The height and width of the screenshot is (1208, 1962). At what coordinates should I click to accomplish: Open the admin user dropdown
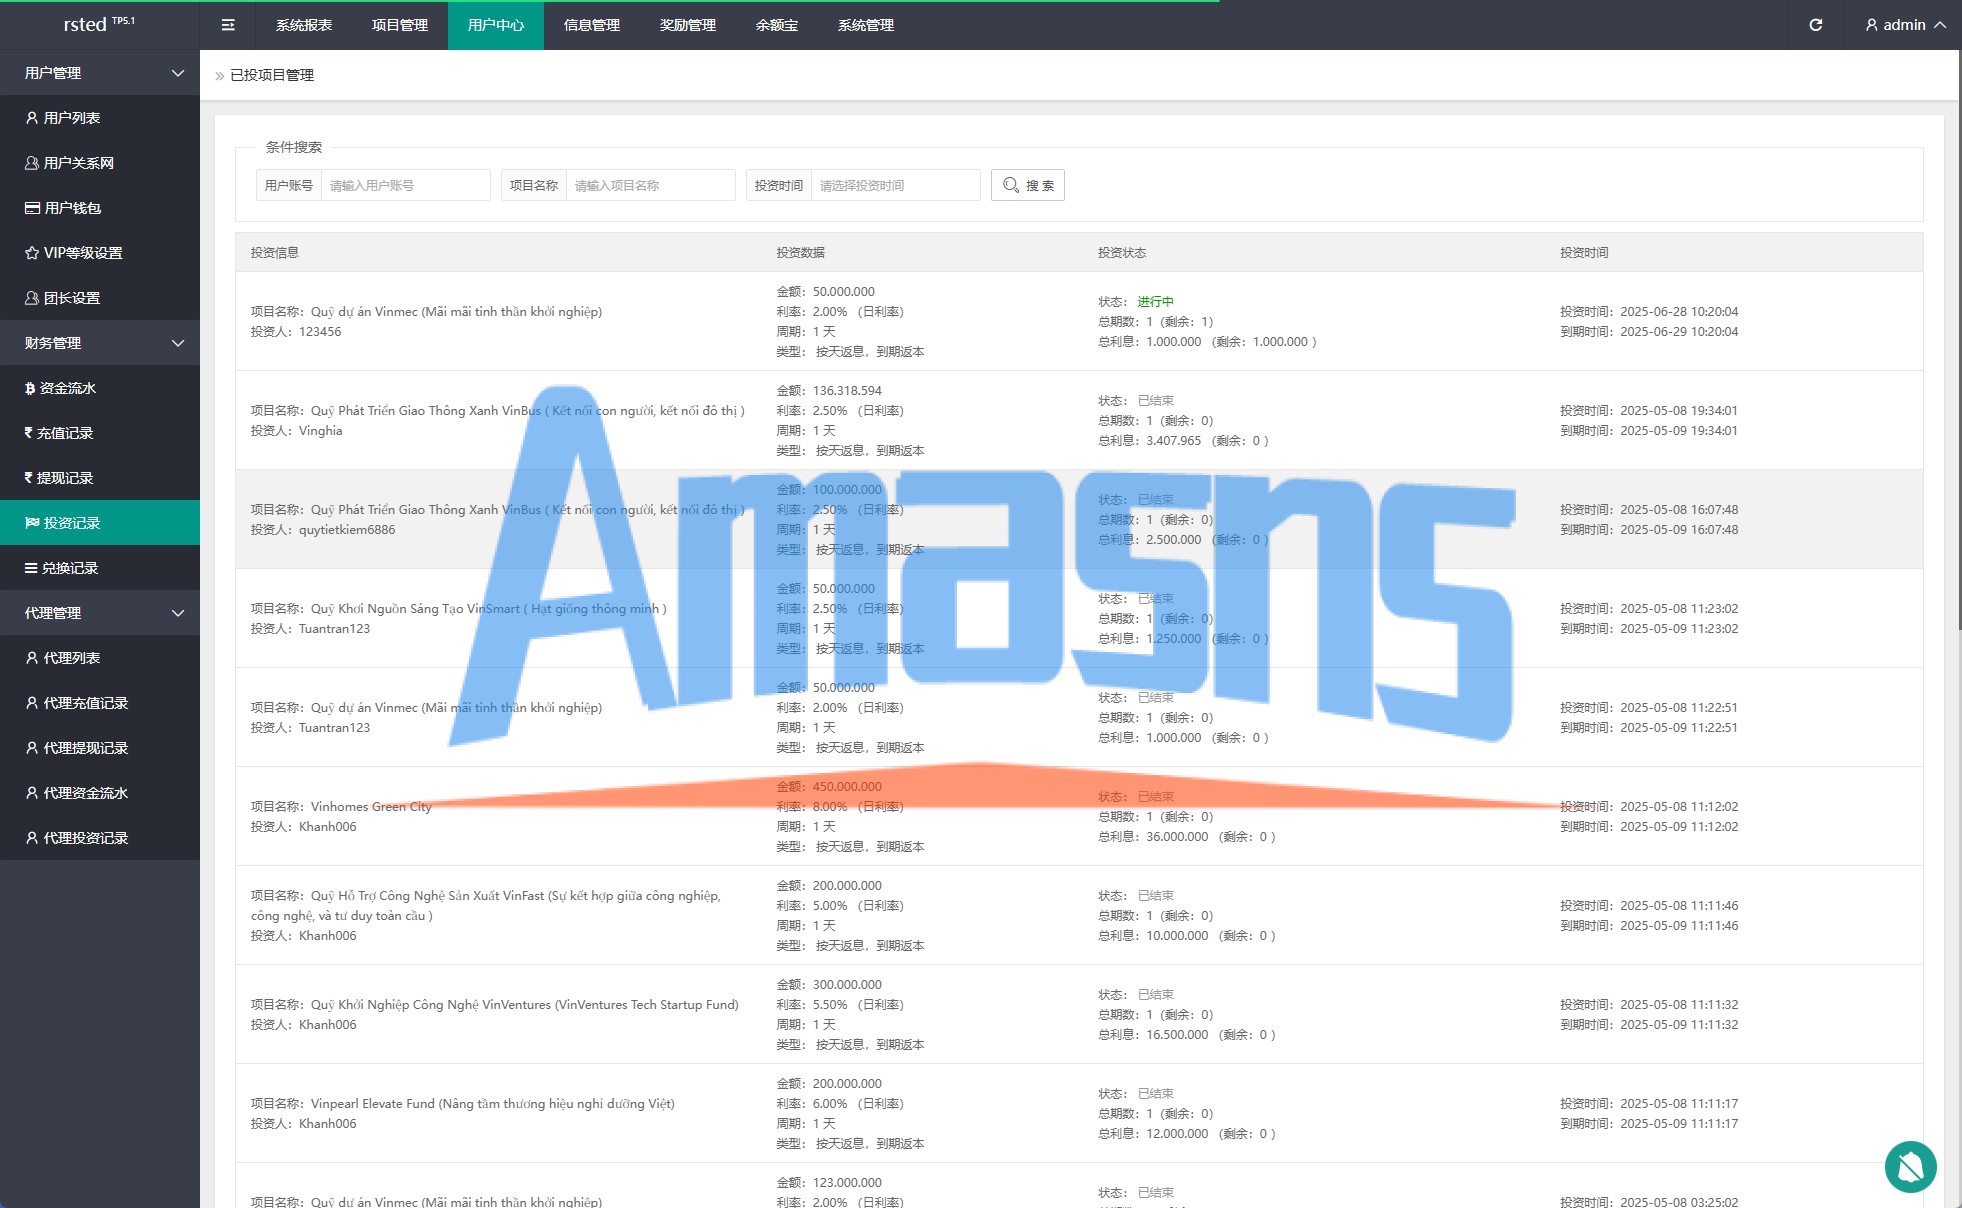[1904, 25]
